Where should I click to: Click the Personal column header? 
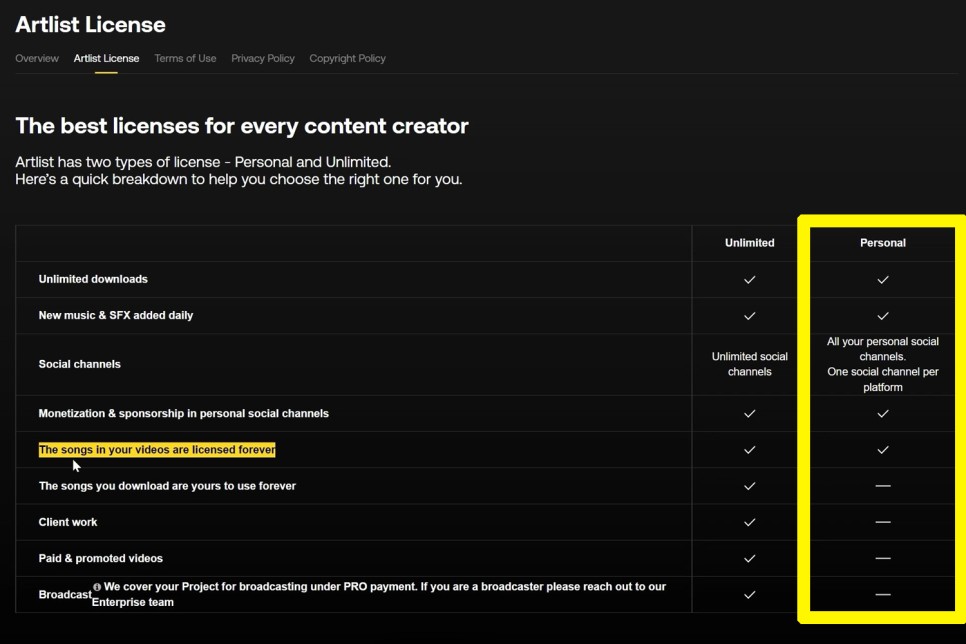tap(882, 243)
